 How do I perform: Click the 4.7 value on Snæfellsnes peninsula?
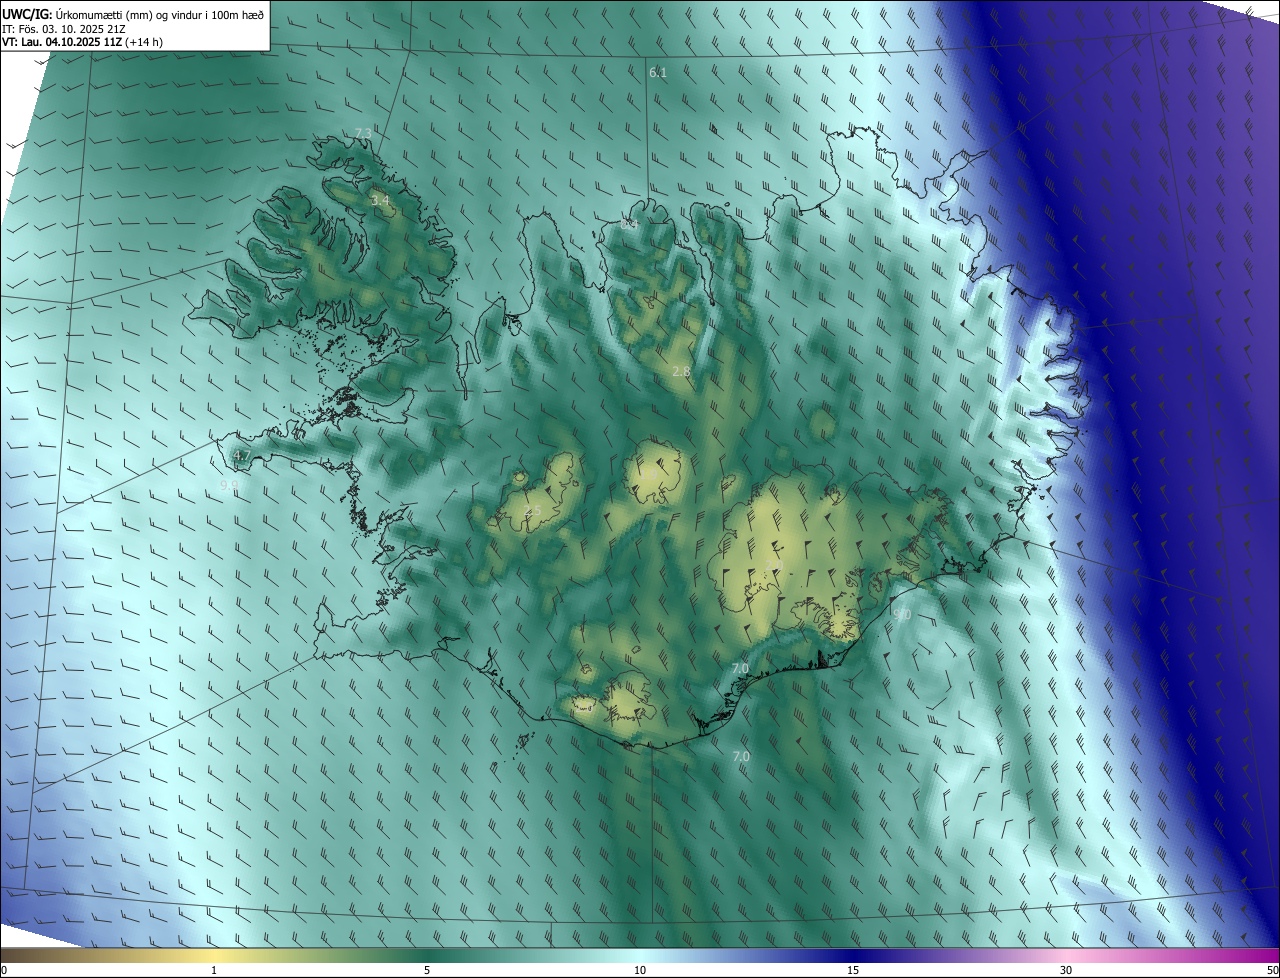[241, 456]
